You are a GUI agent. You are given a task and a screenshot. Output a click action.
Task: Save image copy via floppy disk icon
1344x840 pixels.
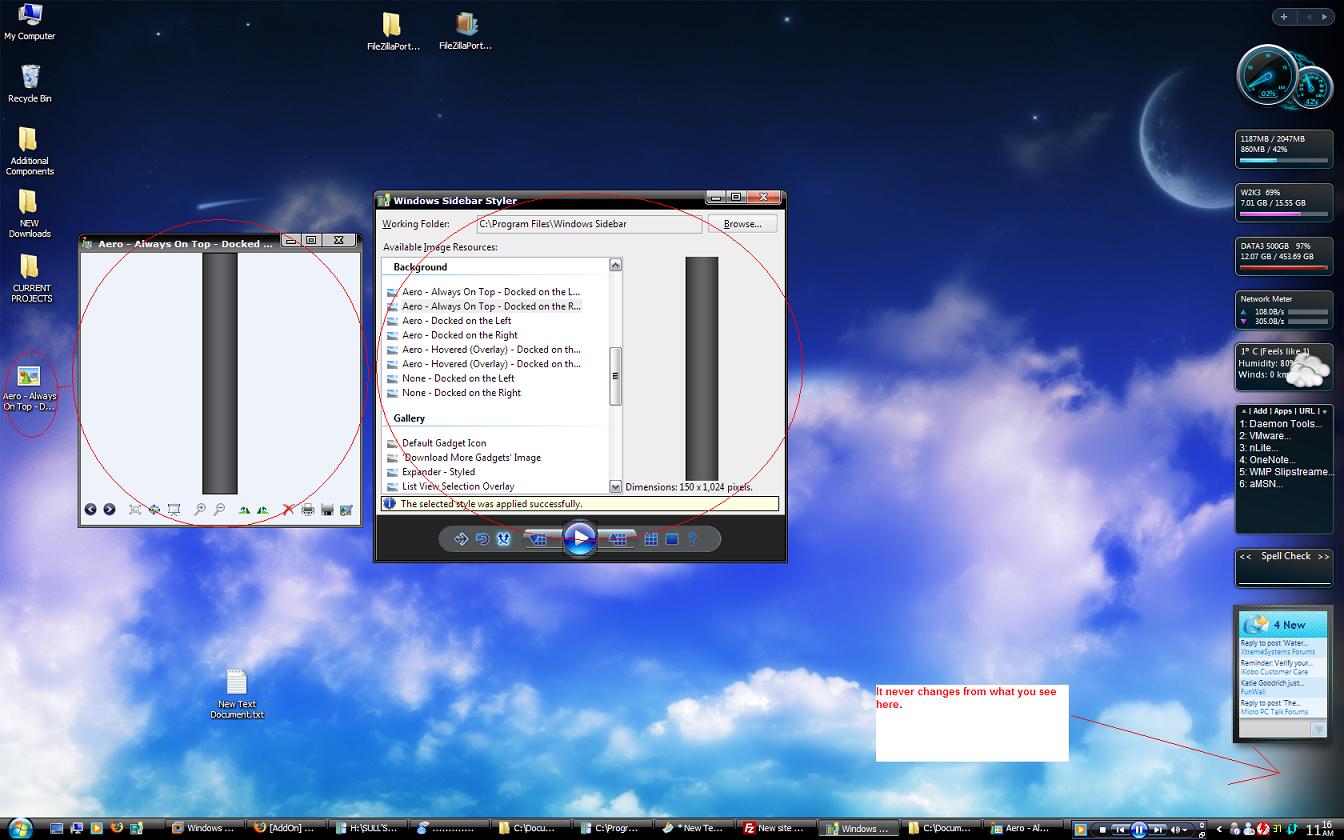click(327, 510)
